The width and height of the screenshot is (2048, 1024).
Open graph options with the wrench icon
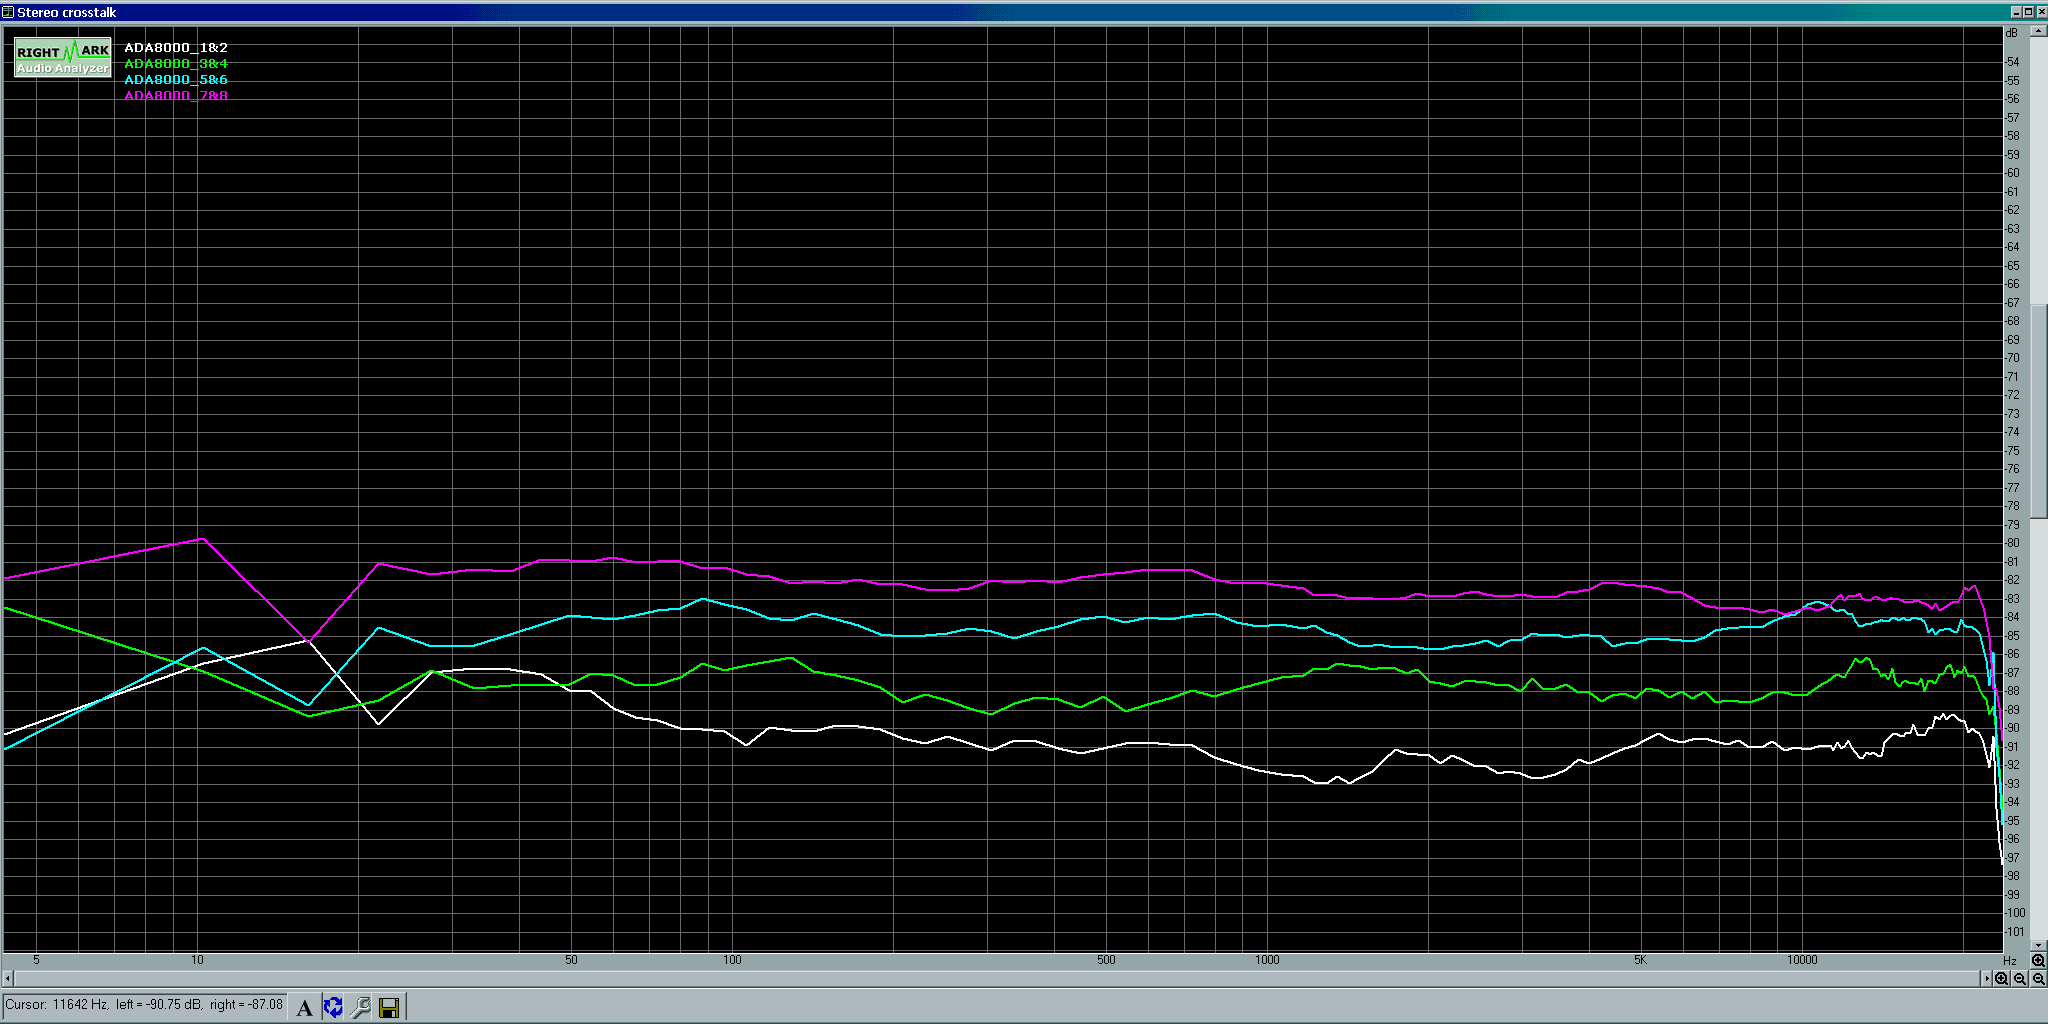coord(361,1007)
